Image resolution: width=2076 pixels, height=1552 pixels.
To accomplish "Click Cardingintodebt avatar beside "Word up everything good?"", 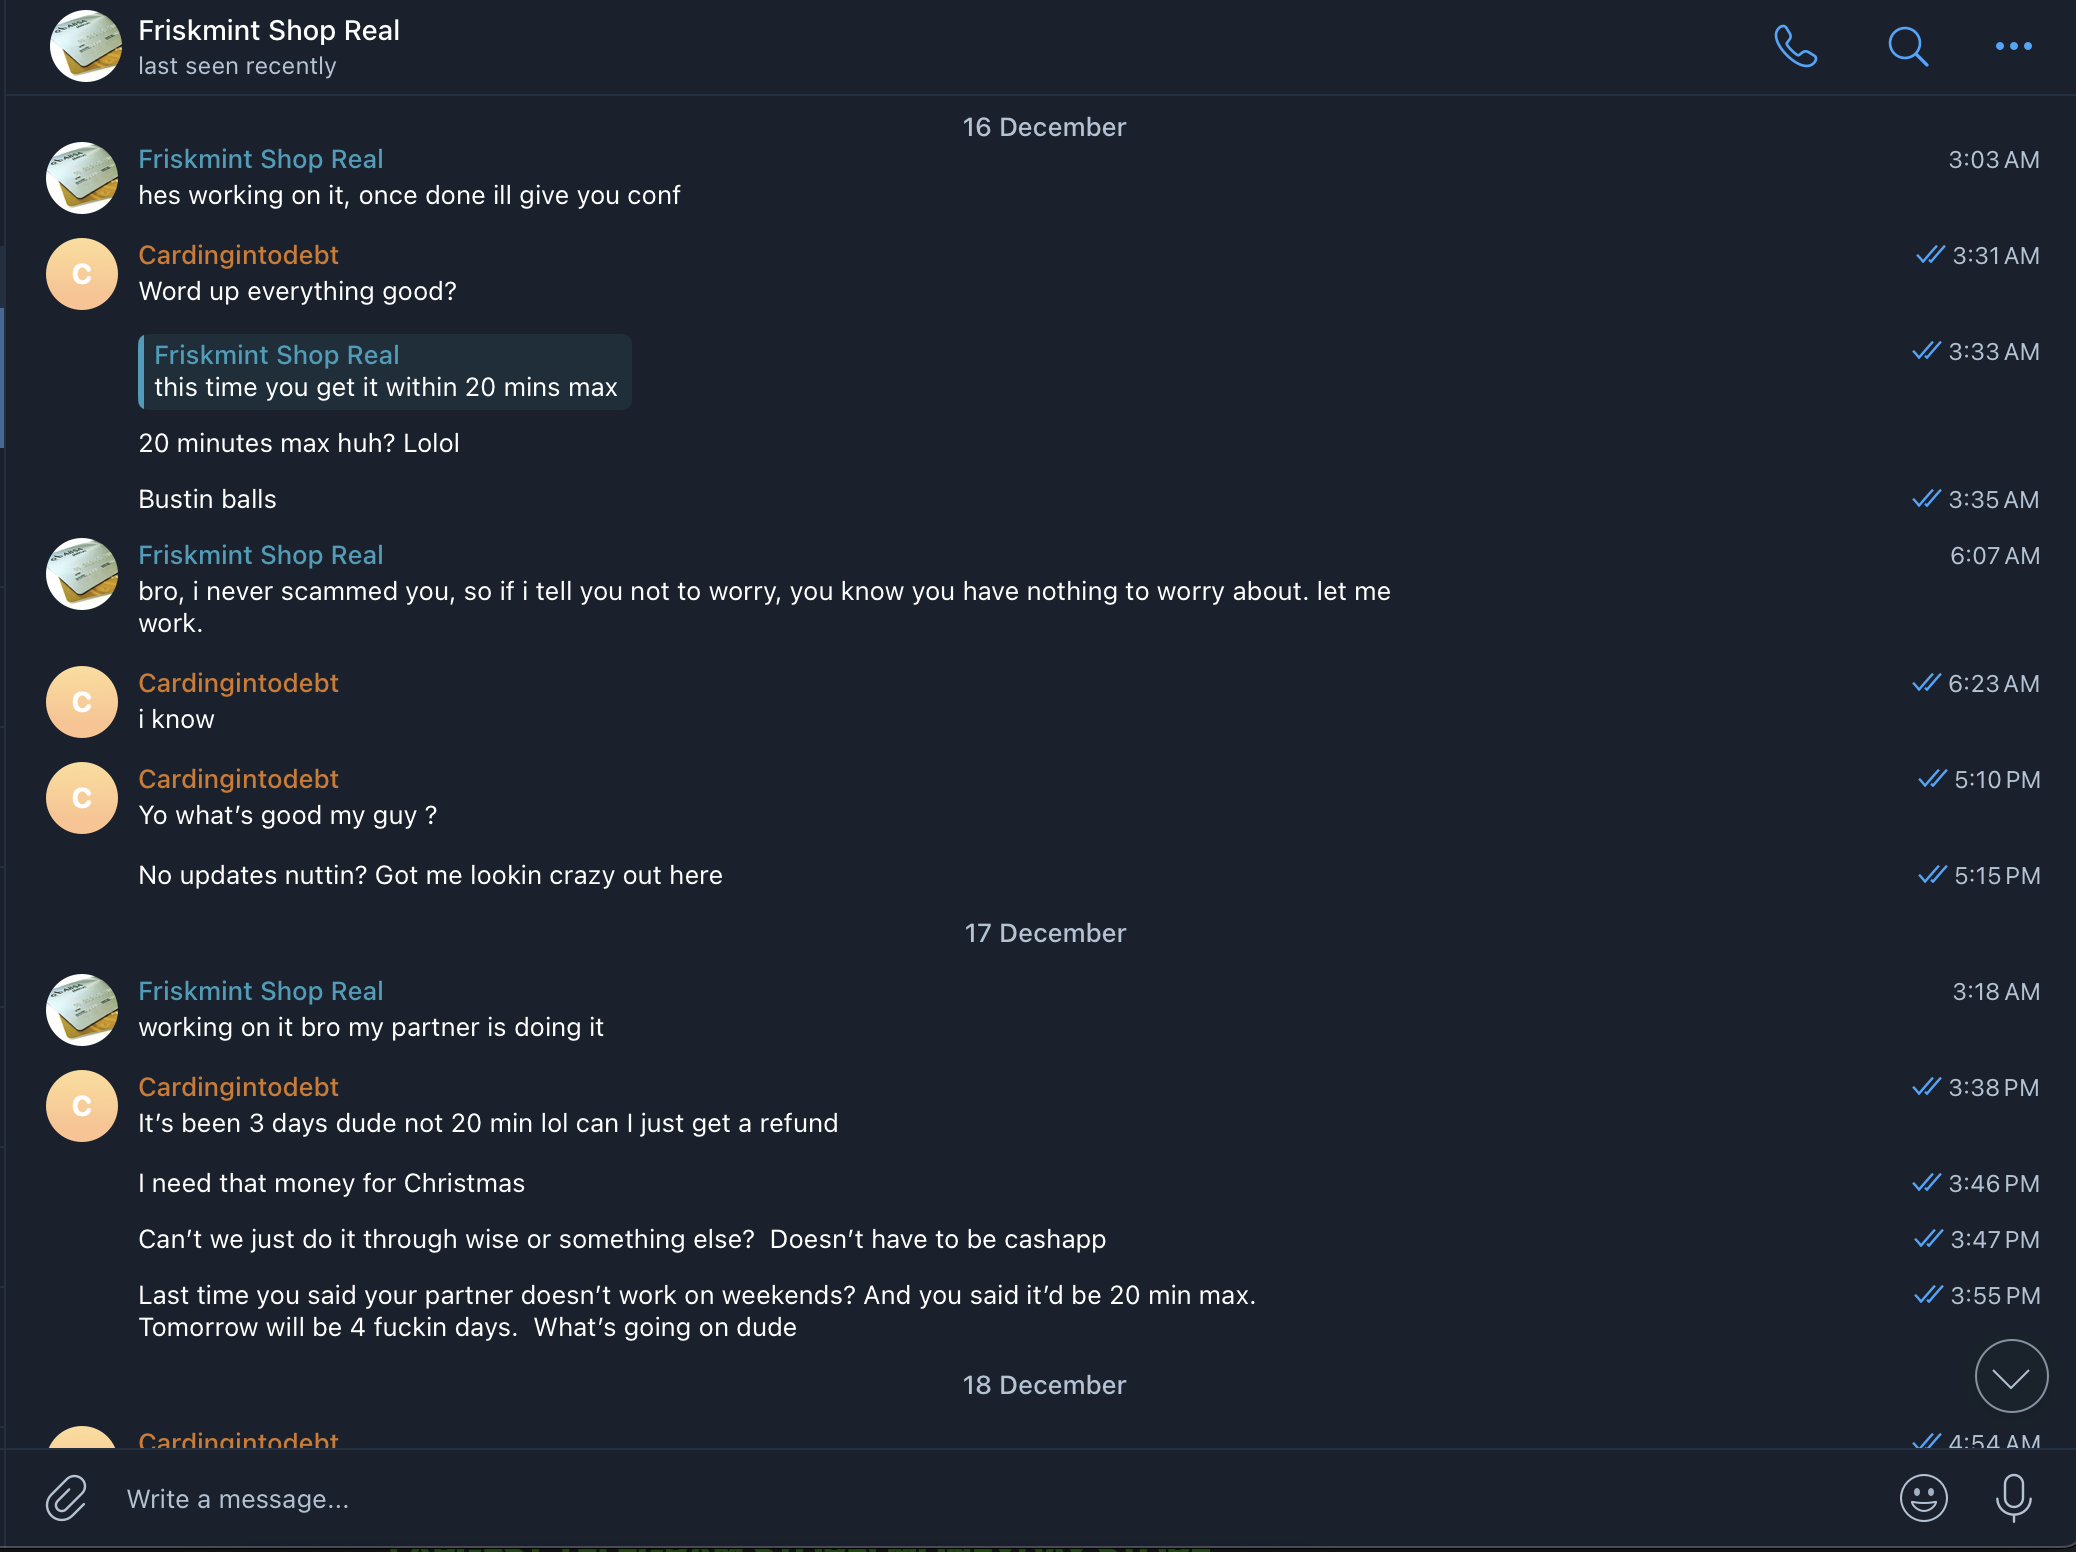I will [82, 274].
